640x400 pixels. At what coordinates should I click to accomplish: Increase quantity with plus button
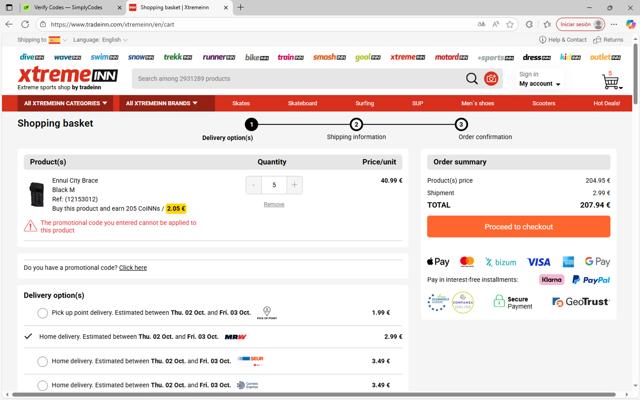coord(294,185)
